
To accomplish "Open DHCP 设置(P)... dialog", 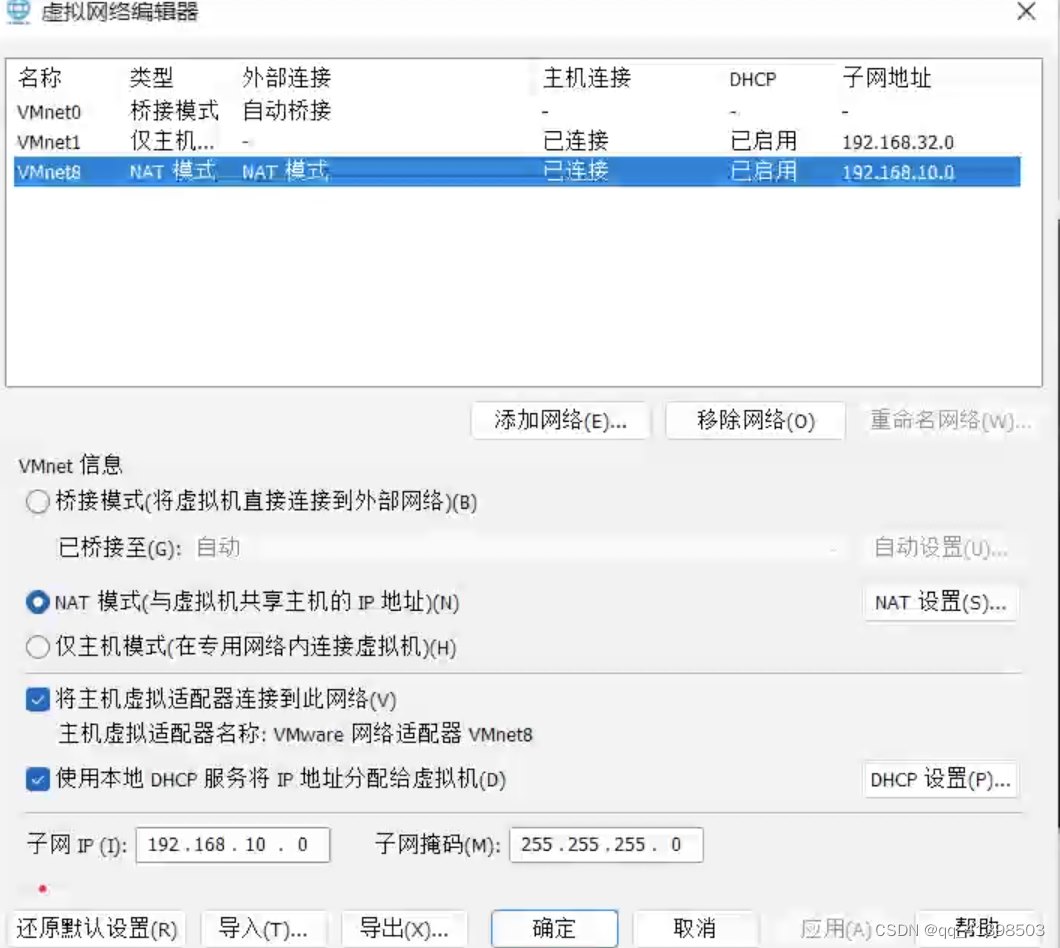I will [940, 780].
